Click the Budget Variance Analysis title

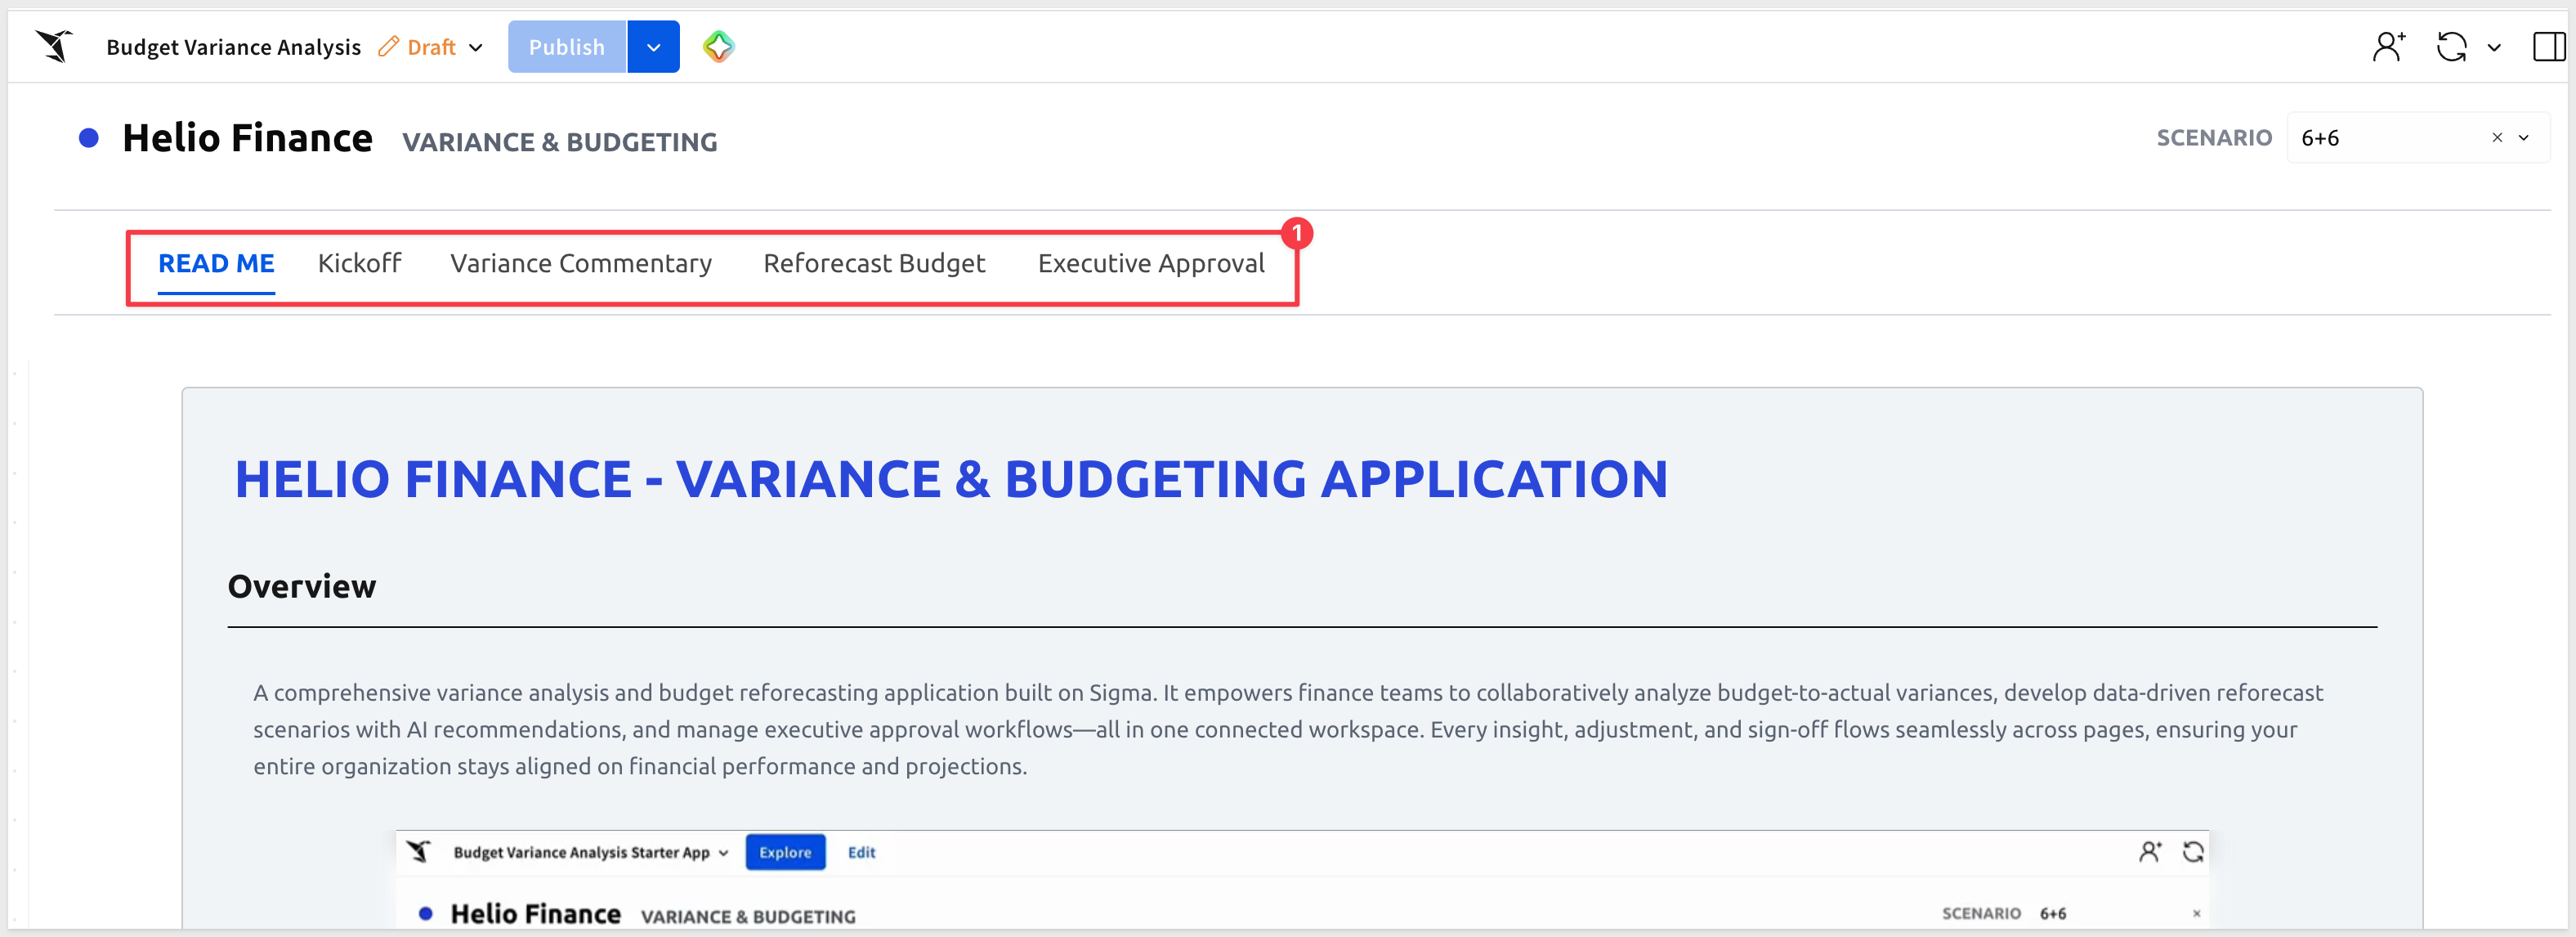point(233,47)
